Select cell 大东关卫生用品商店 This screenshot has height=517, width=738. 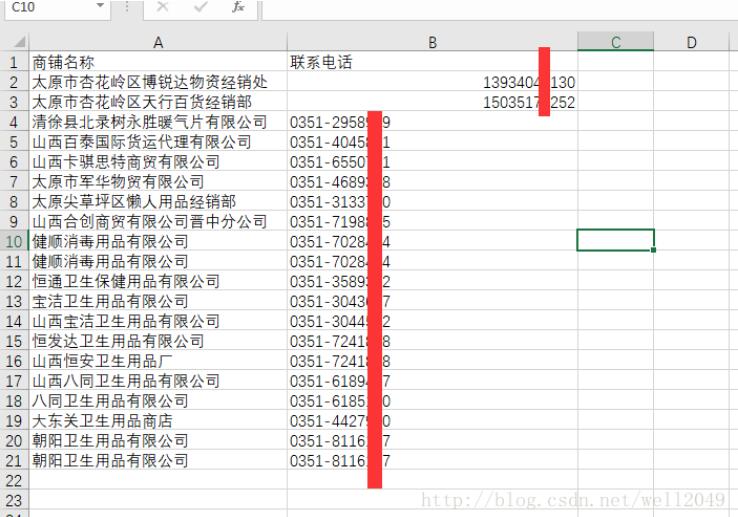point(158,420)
